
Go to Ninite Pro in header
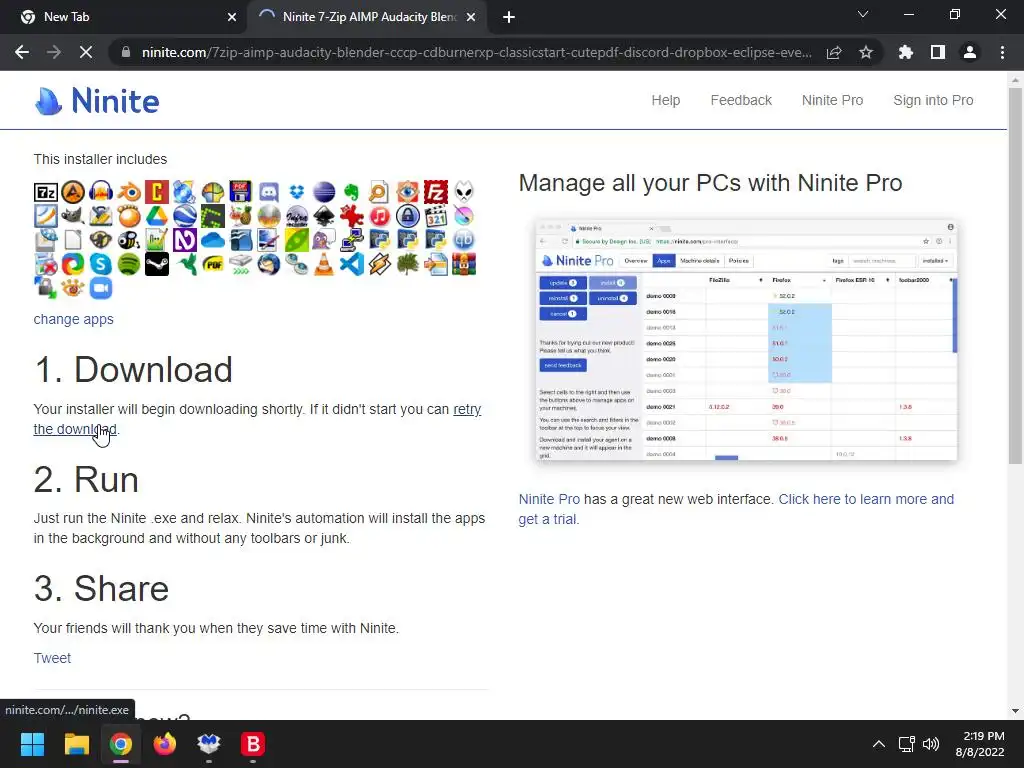[x=832, y=100]
